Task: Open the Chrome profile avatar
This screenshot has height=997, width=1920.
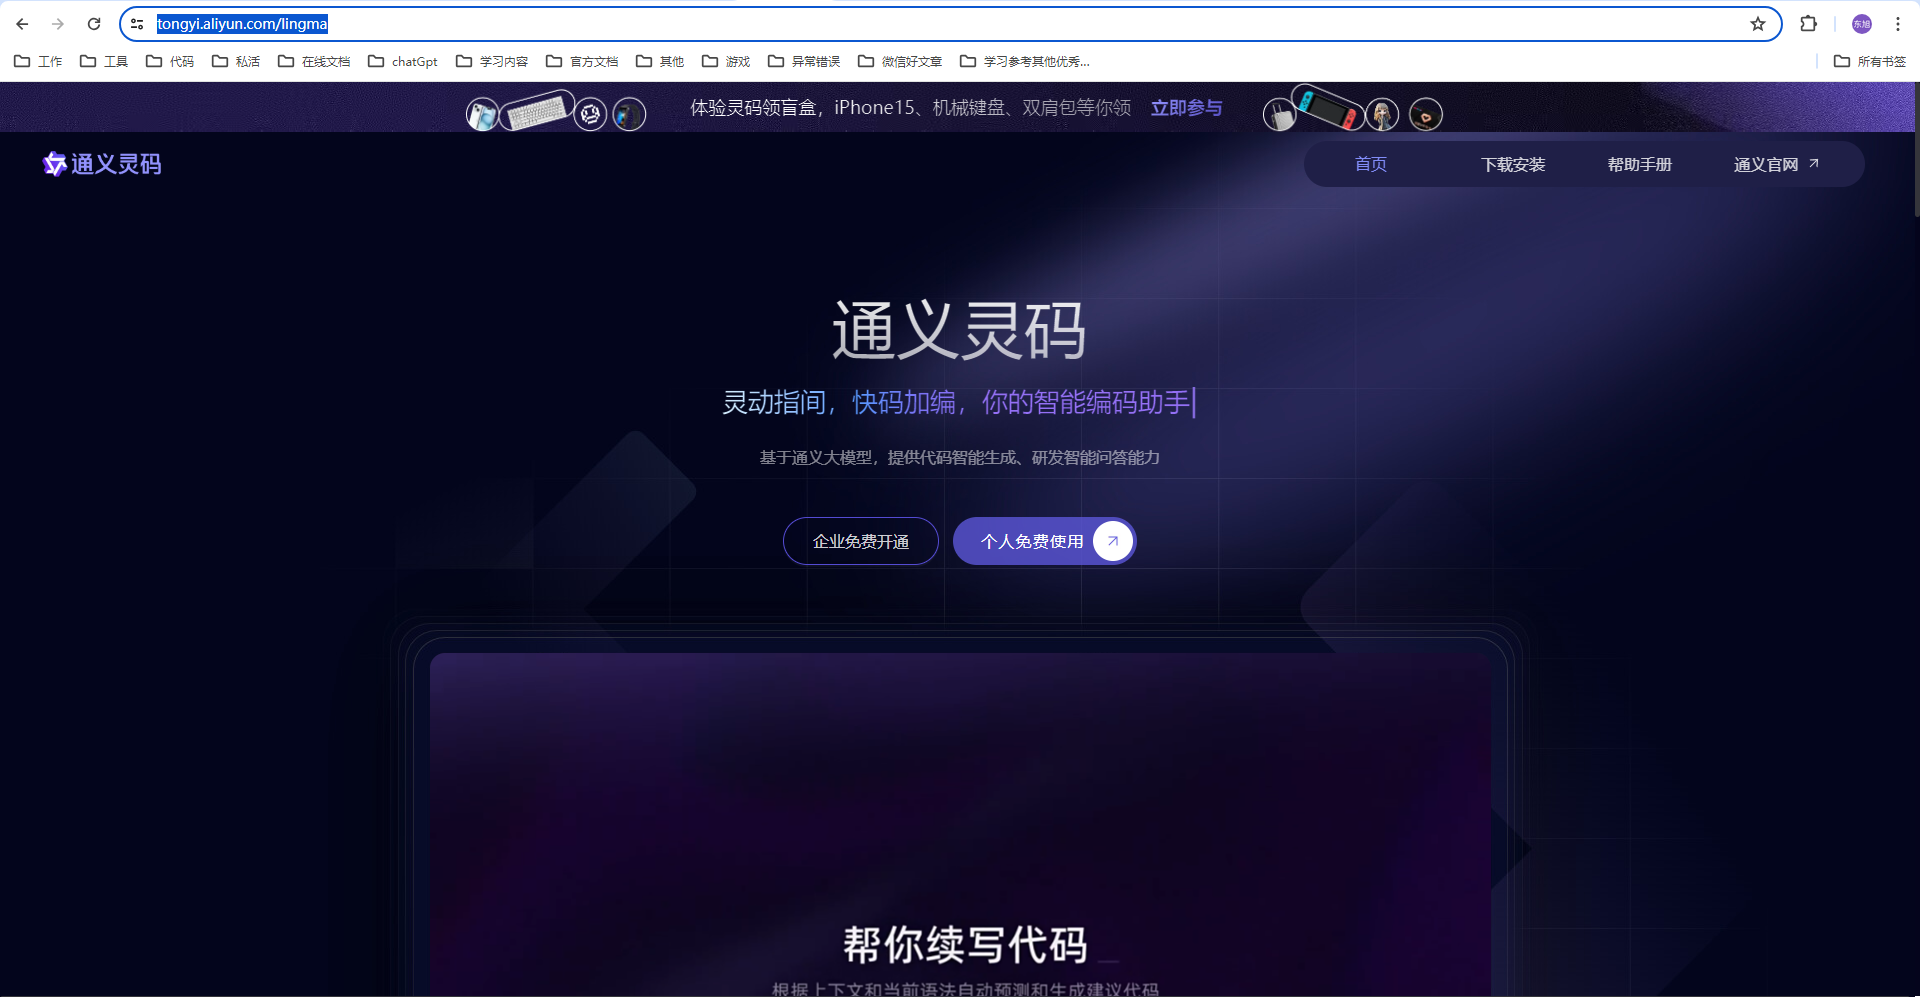Action: tap(1862, 24)
